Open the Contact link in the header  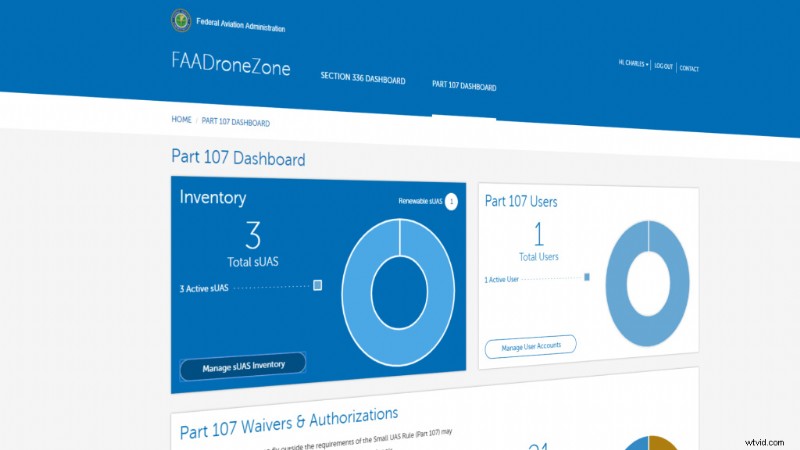[689, 68]
